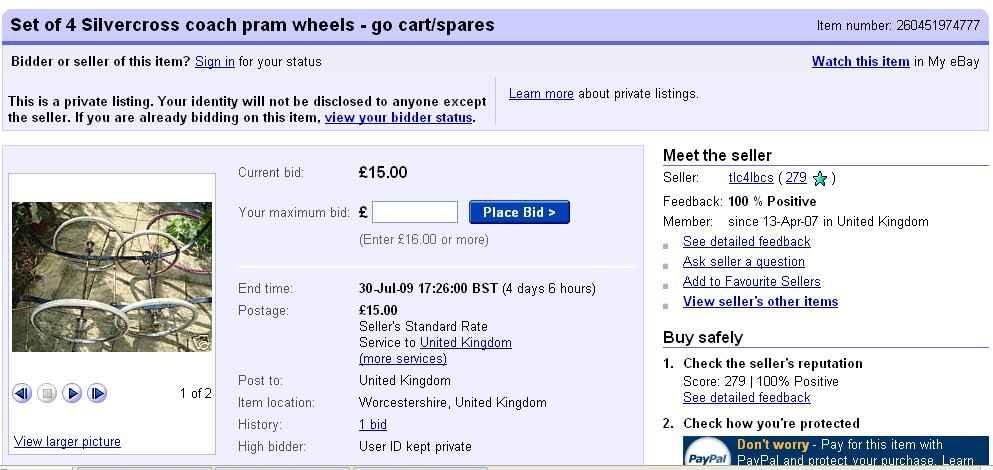Image resolution: width=993 pixels, height=470 pixels.
Task: Click the seller's feedback star icon
Action: 820,179
